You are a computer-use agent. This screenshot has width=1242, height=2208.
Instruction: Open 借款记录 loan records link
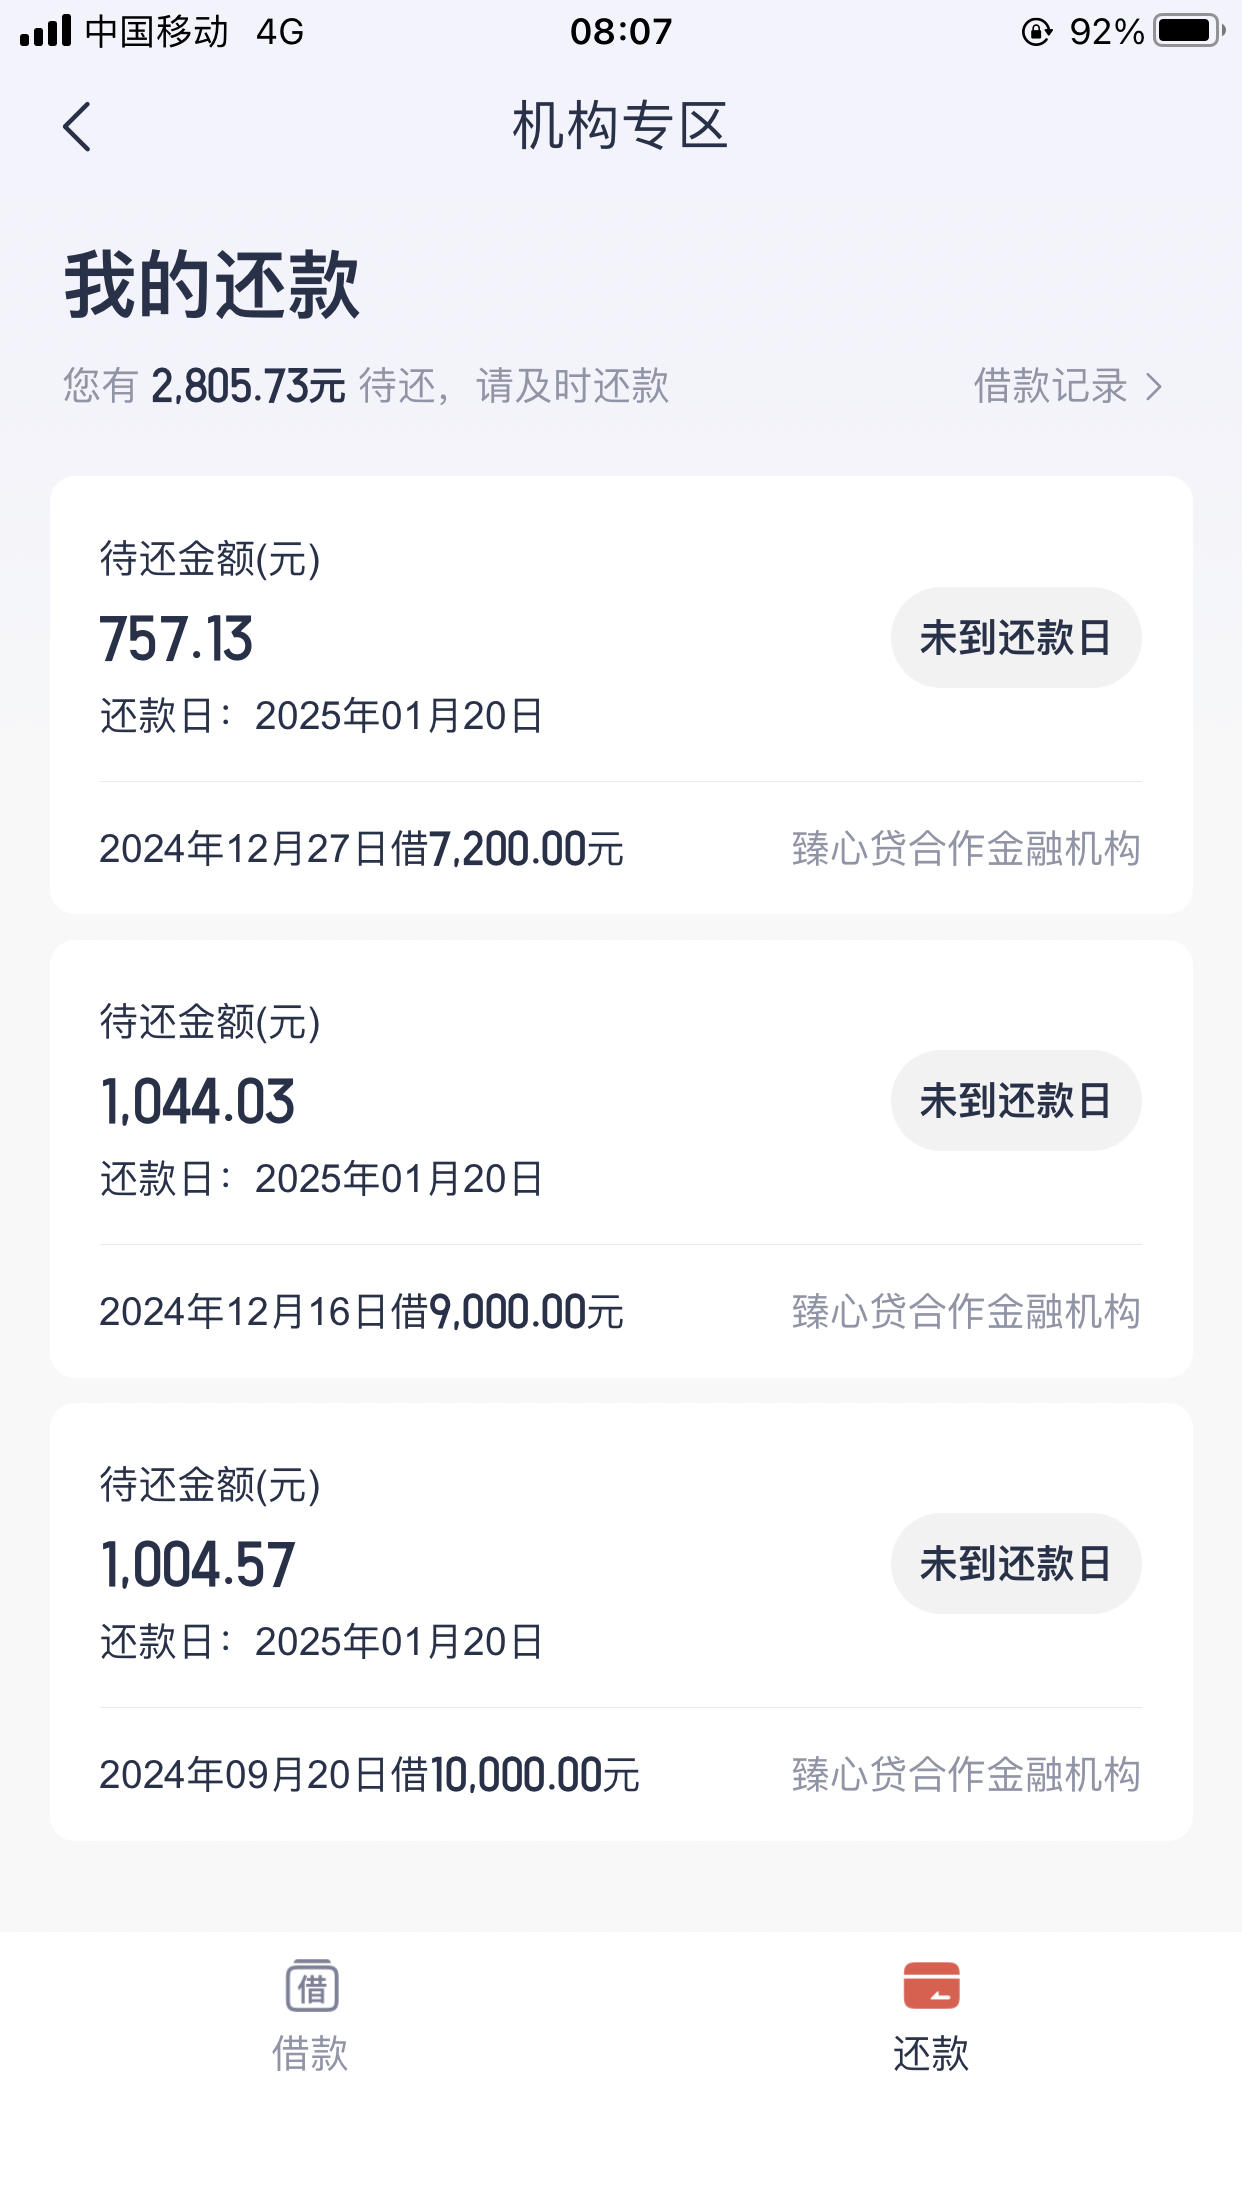[x=1050, y=386]
